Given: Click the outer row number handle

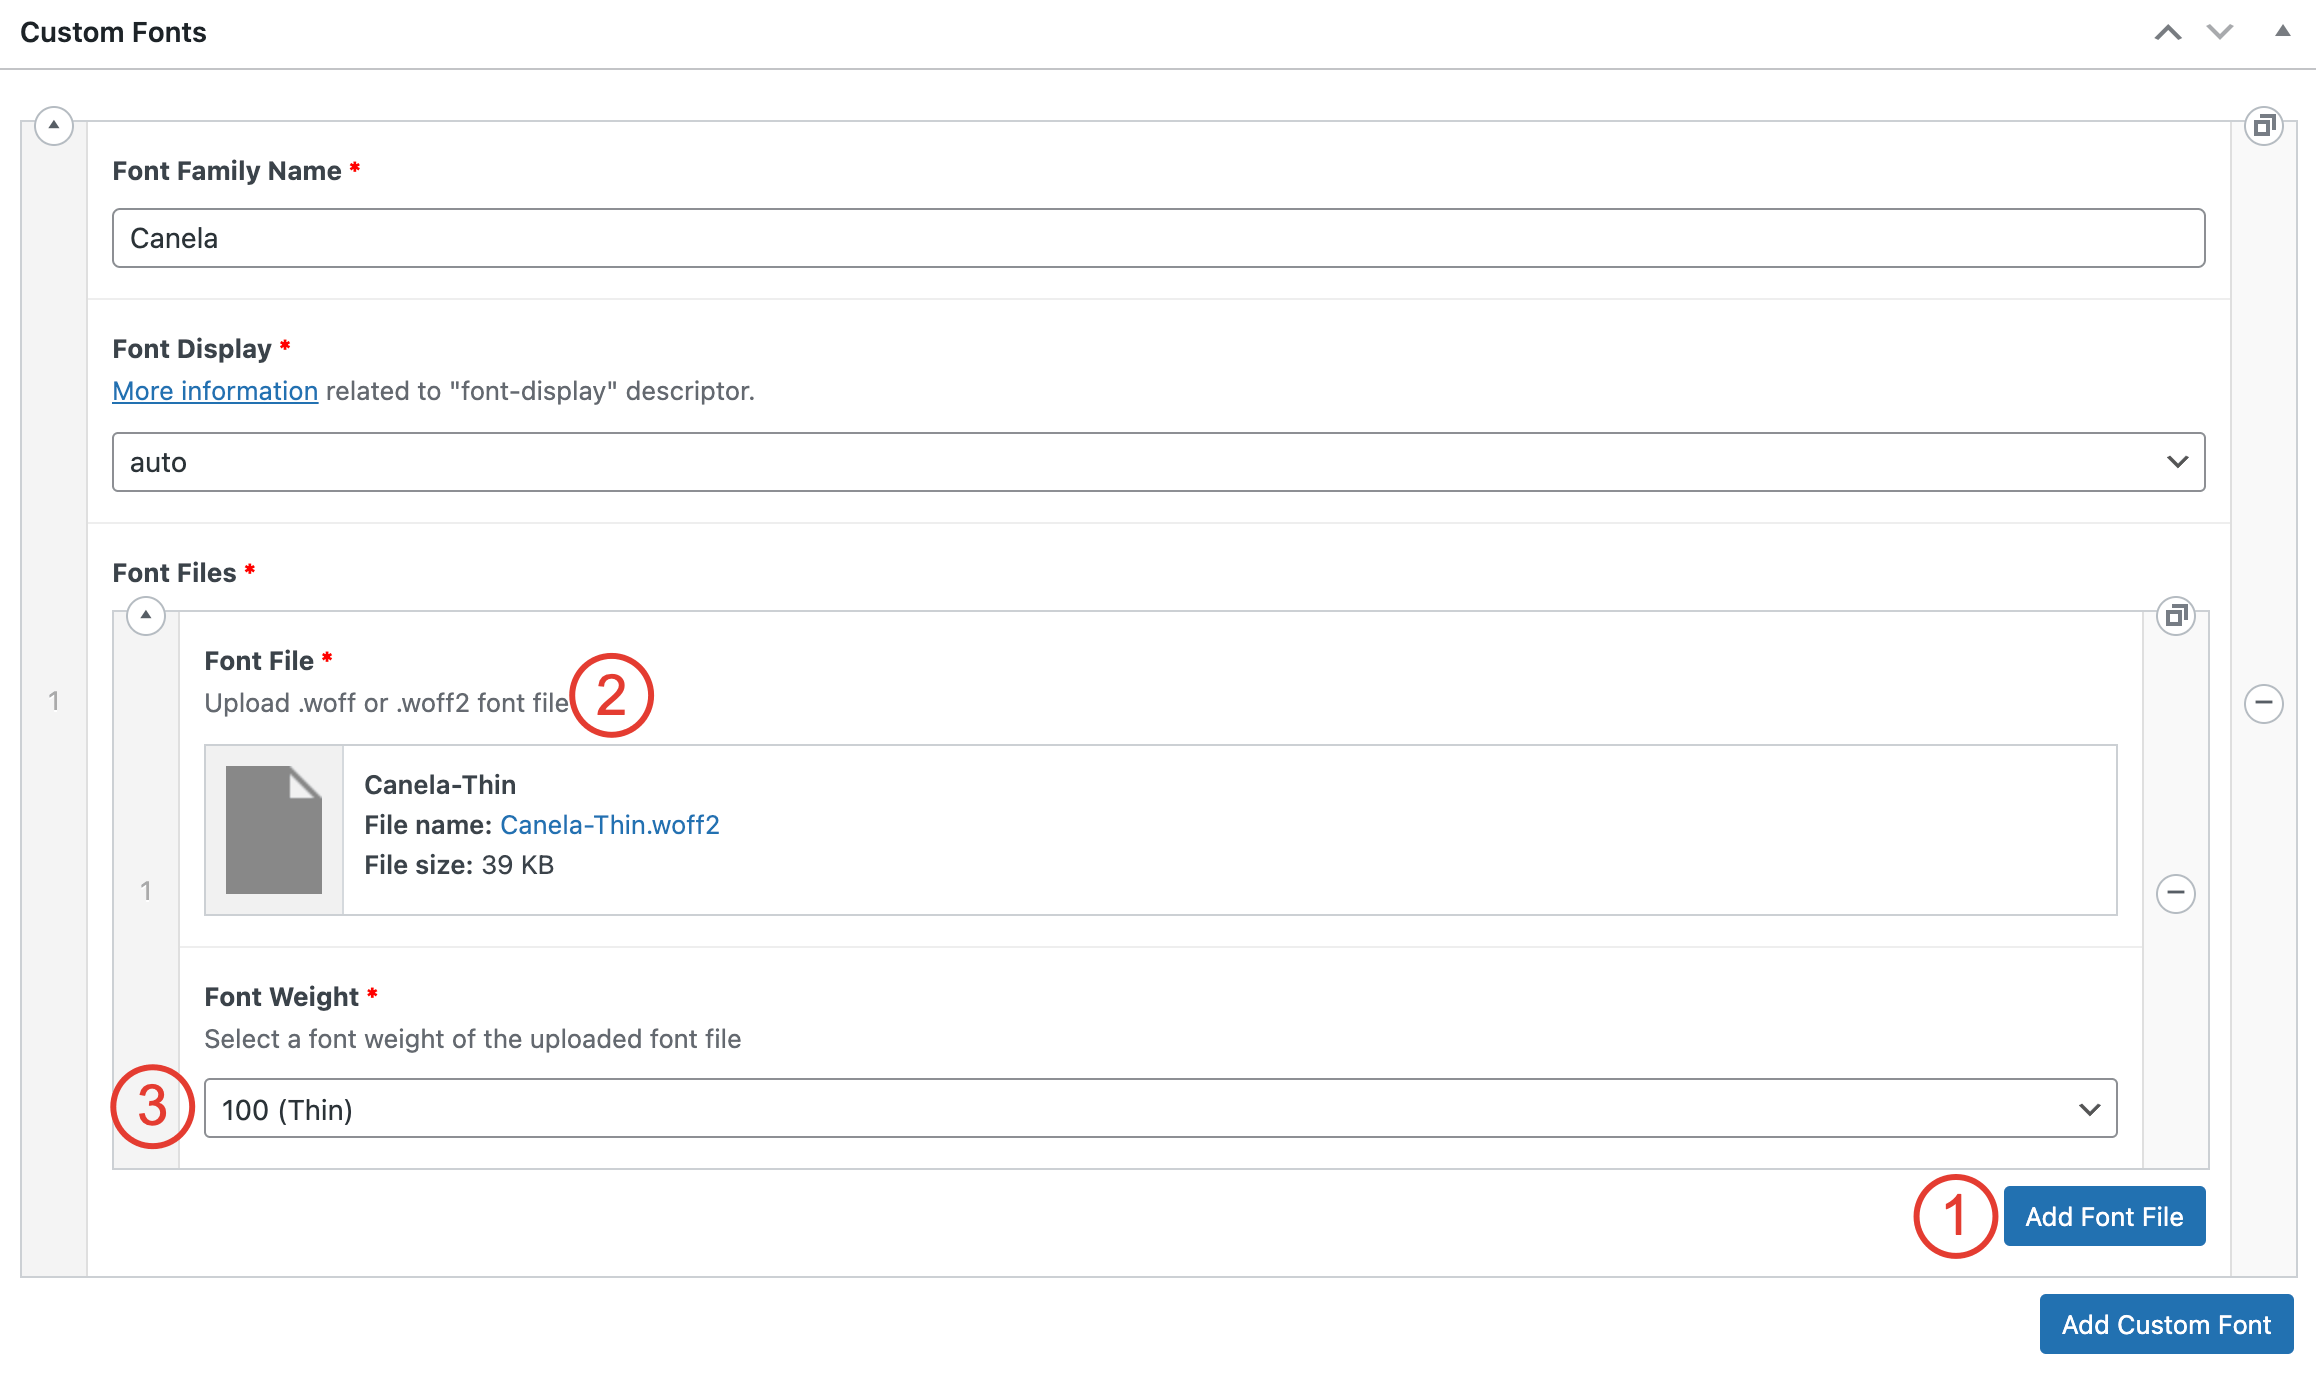Looking at the screenshot, I should (54, 701).
